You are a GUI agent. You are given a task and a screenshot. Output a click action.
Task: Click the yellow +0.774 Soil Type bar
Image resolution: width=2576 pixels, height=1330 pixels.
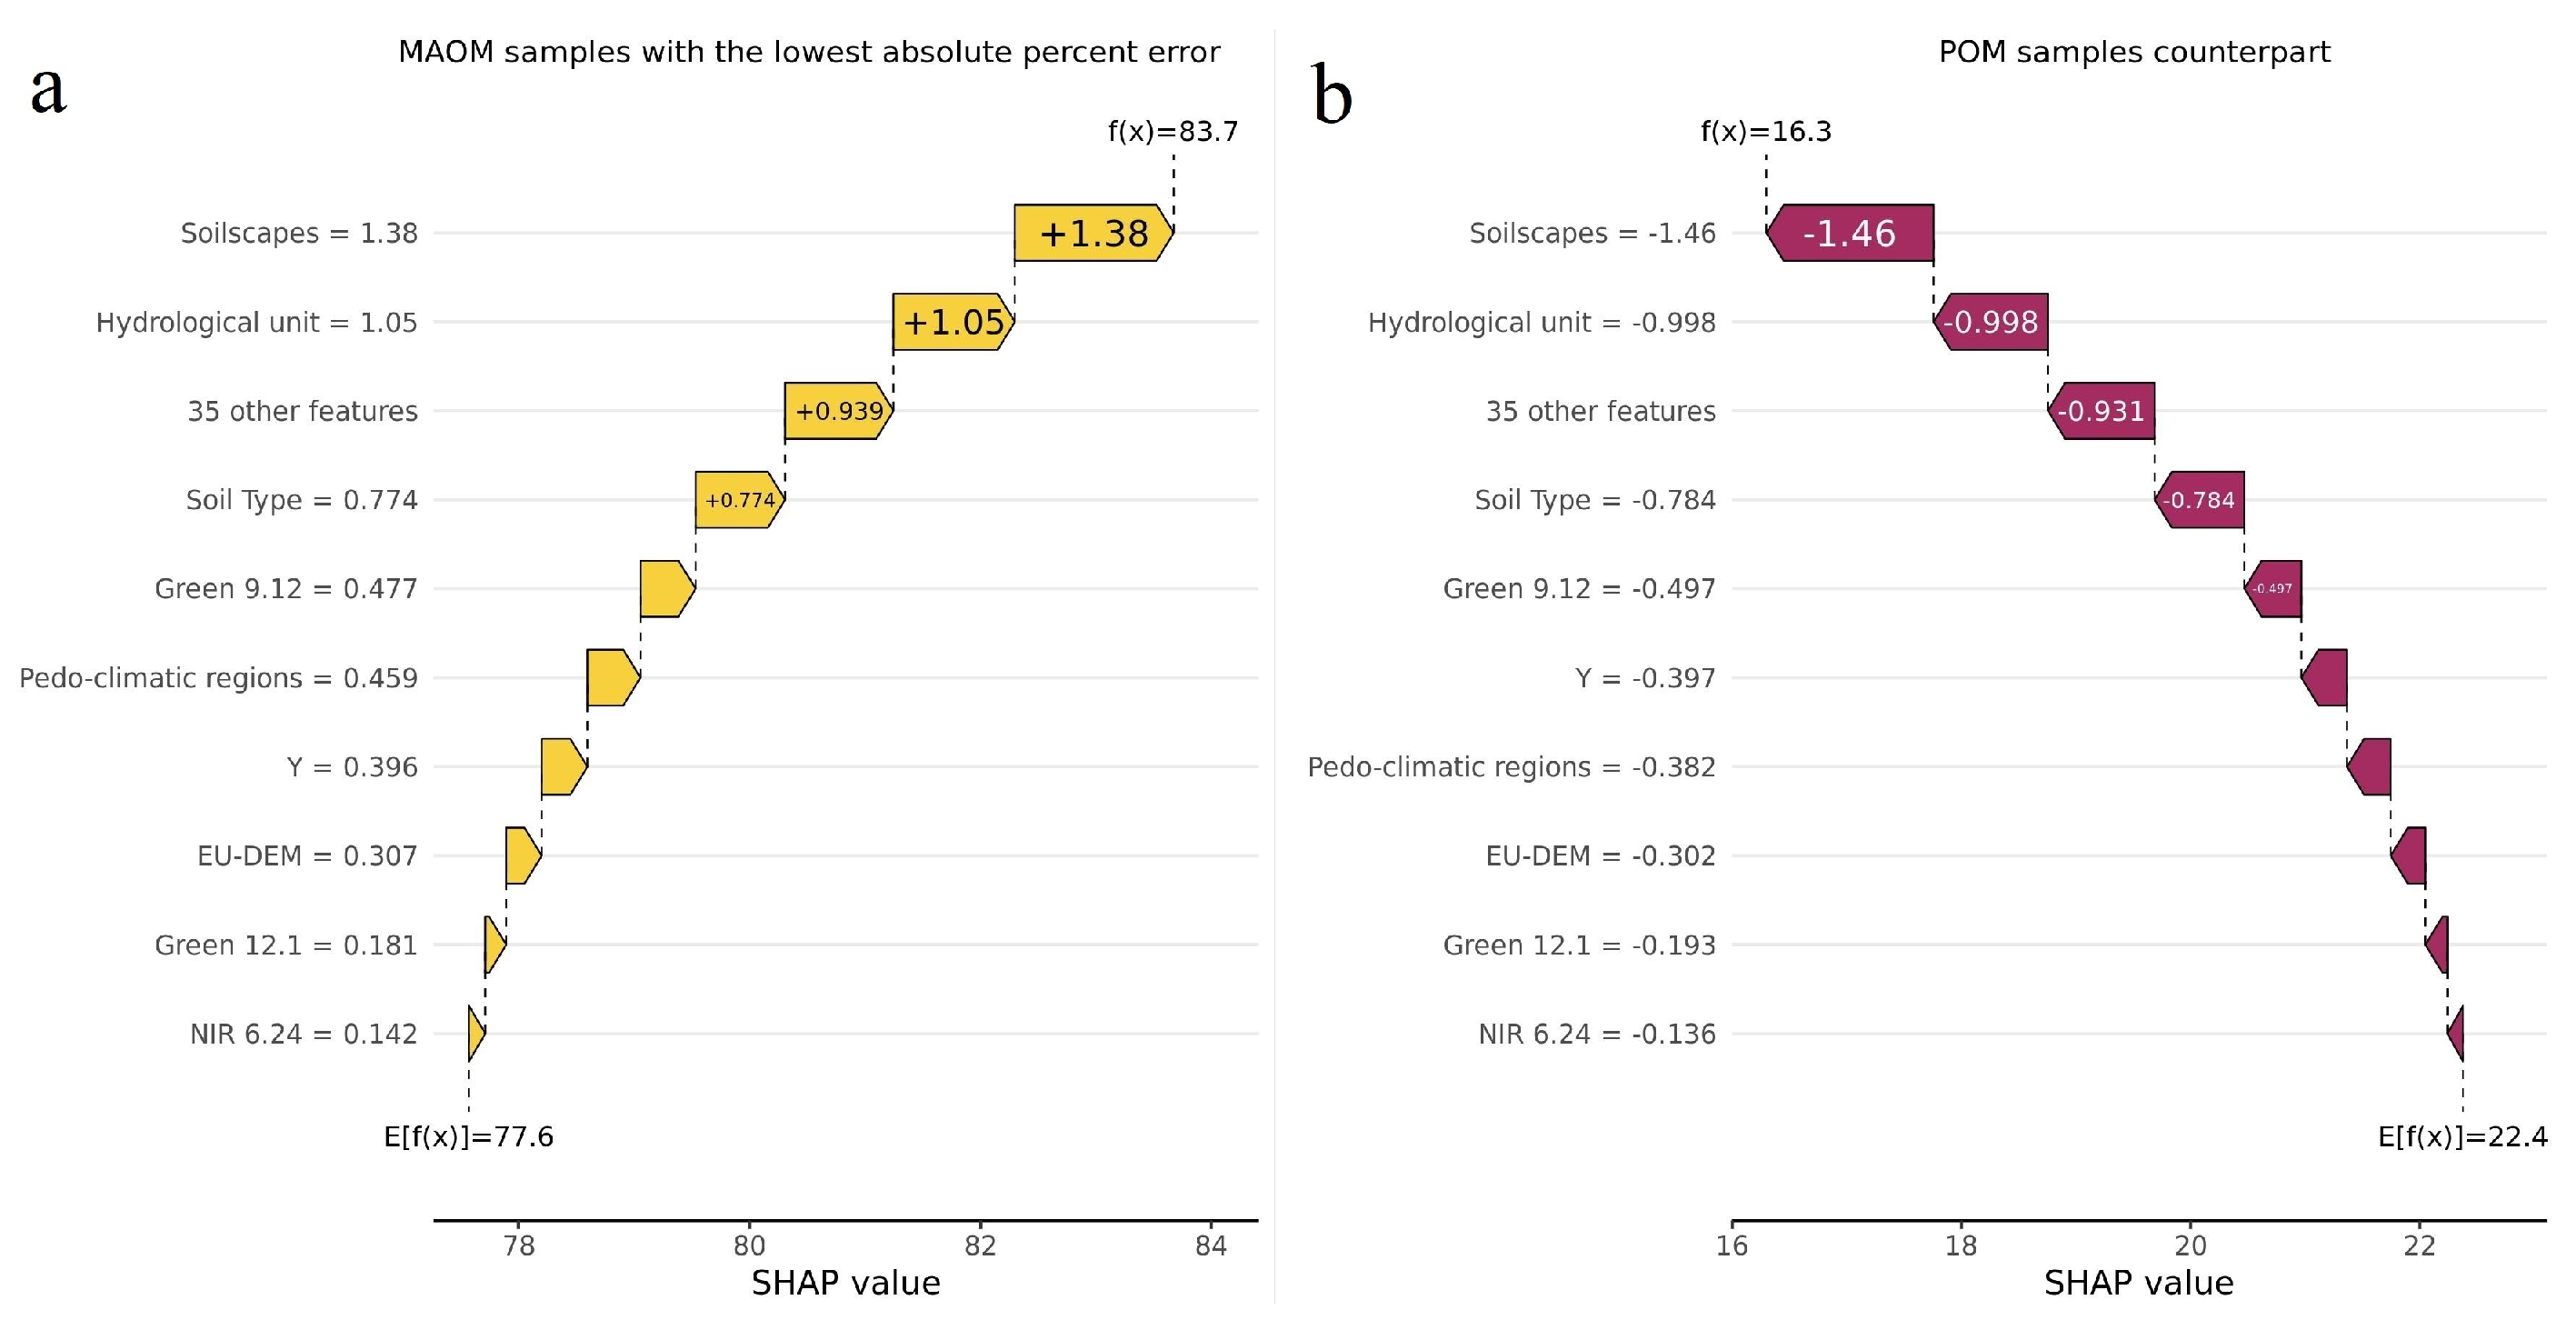click(740, 500)
